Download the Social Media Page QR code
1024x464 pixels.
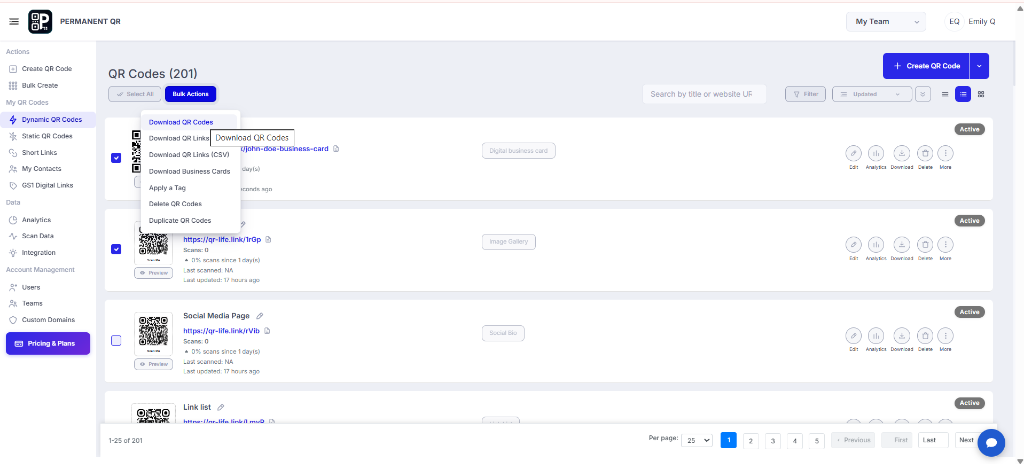[901, 335]
